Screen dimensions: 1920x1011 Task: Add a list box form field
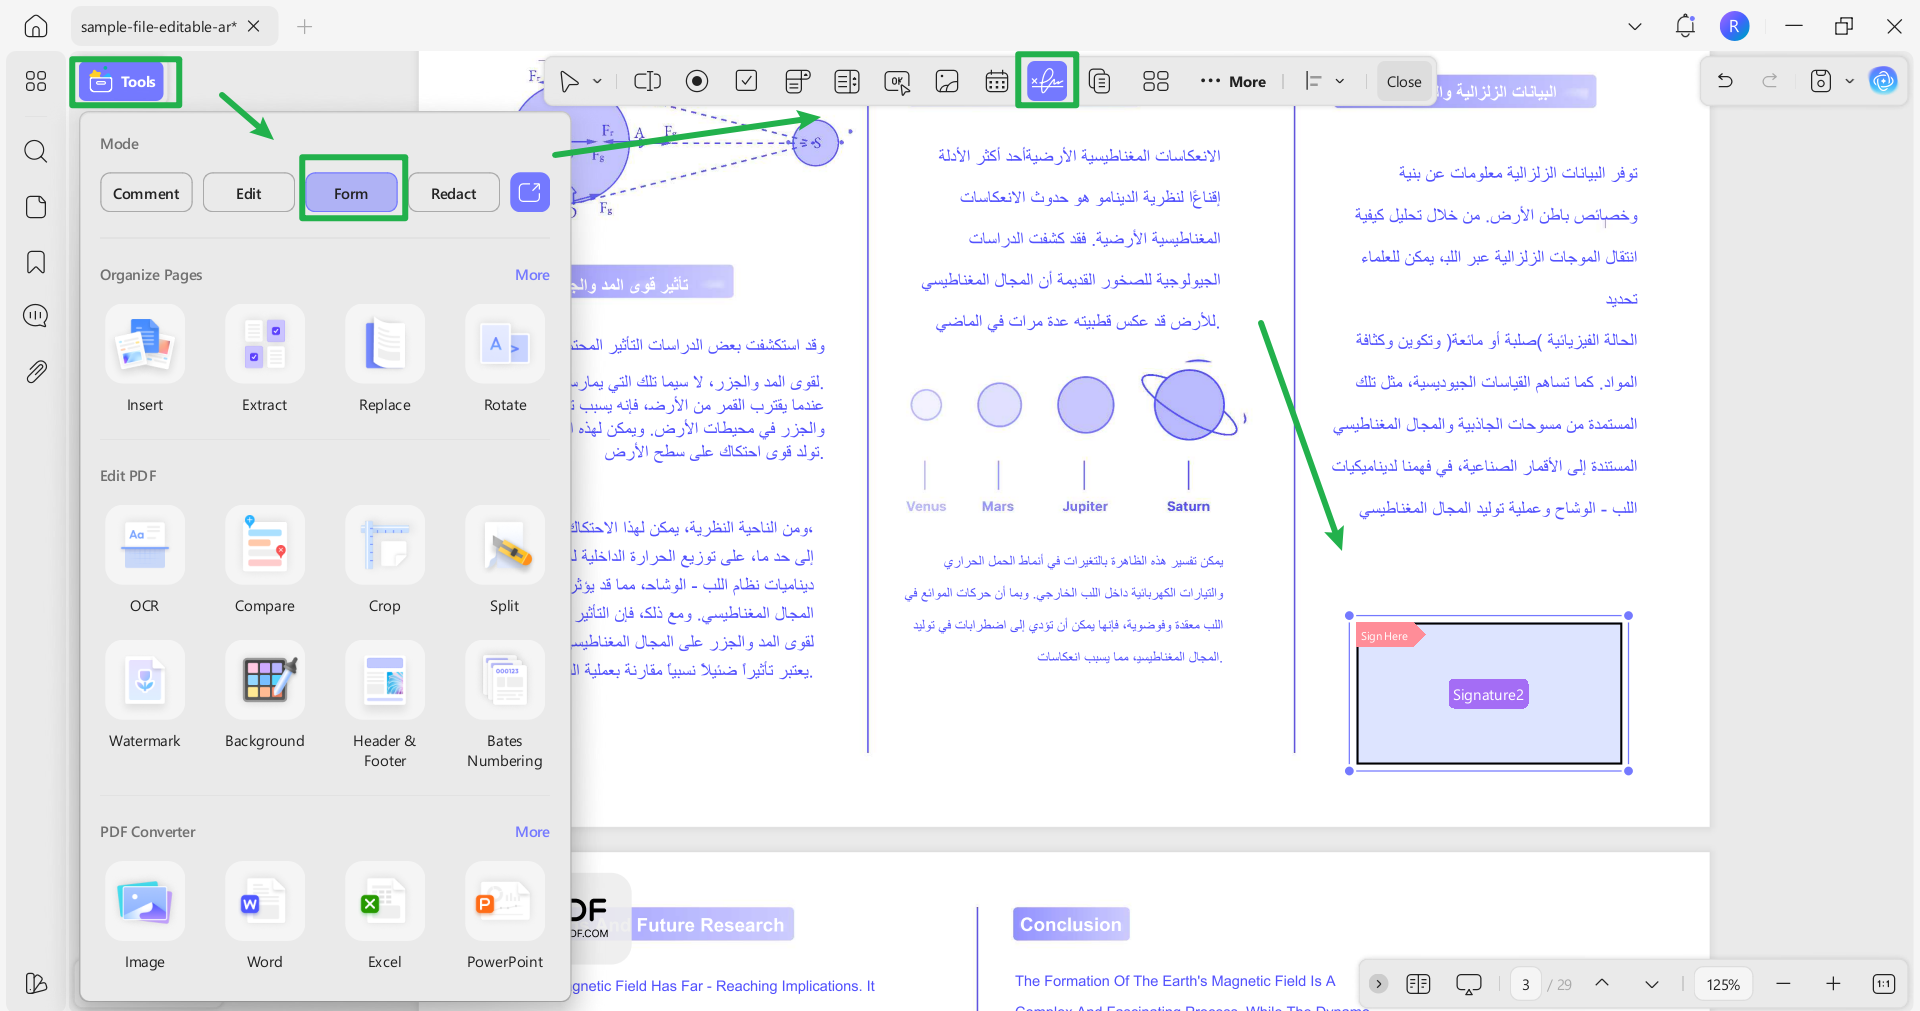pos(847,81)
